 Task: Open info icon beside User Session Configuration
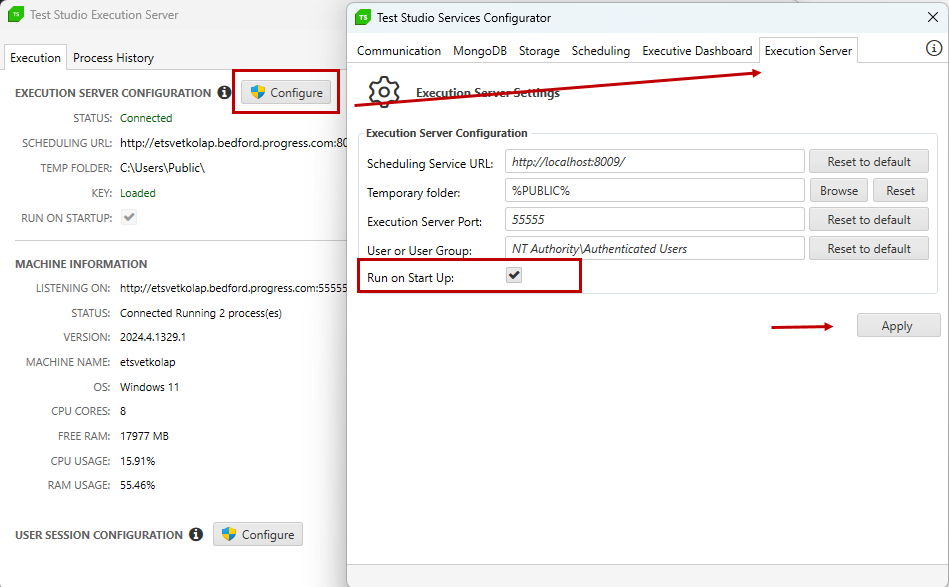click(196, 534)
